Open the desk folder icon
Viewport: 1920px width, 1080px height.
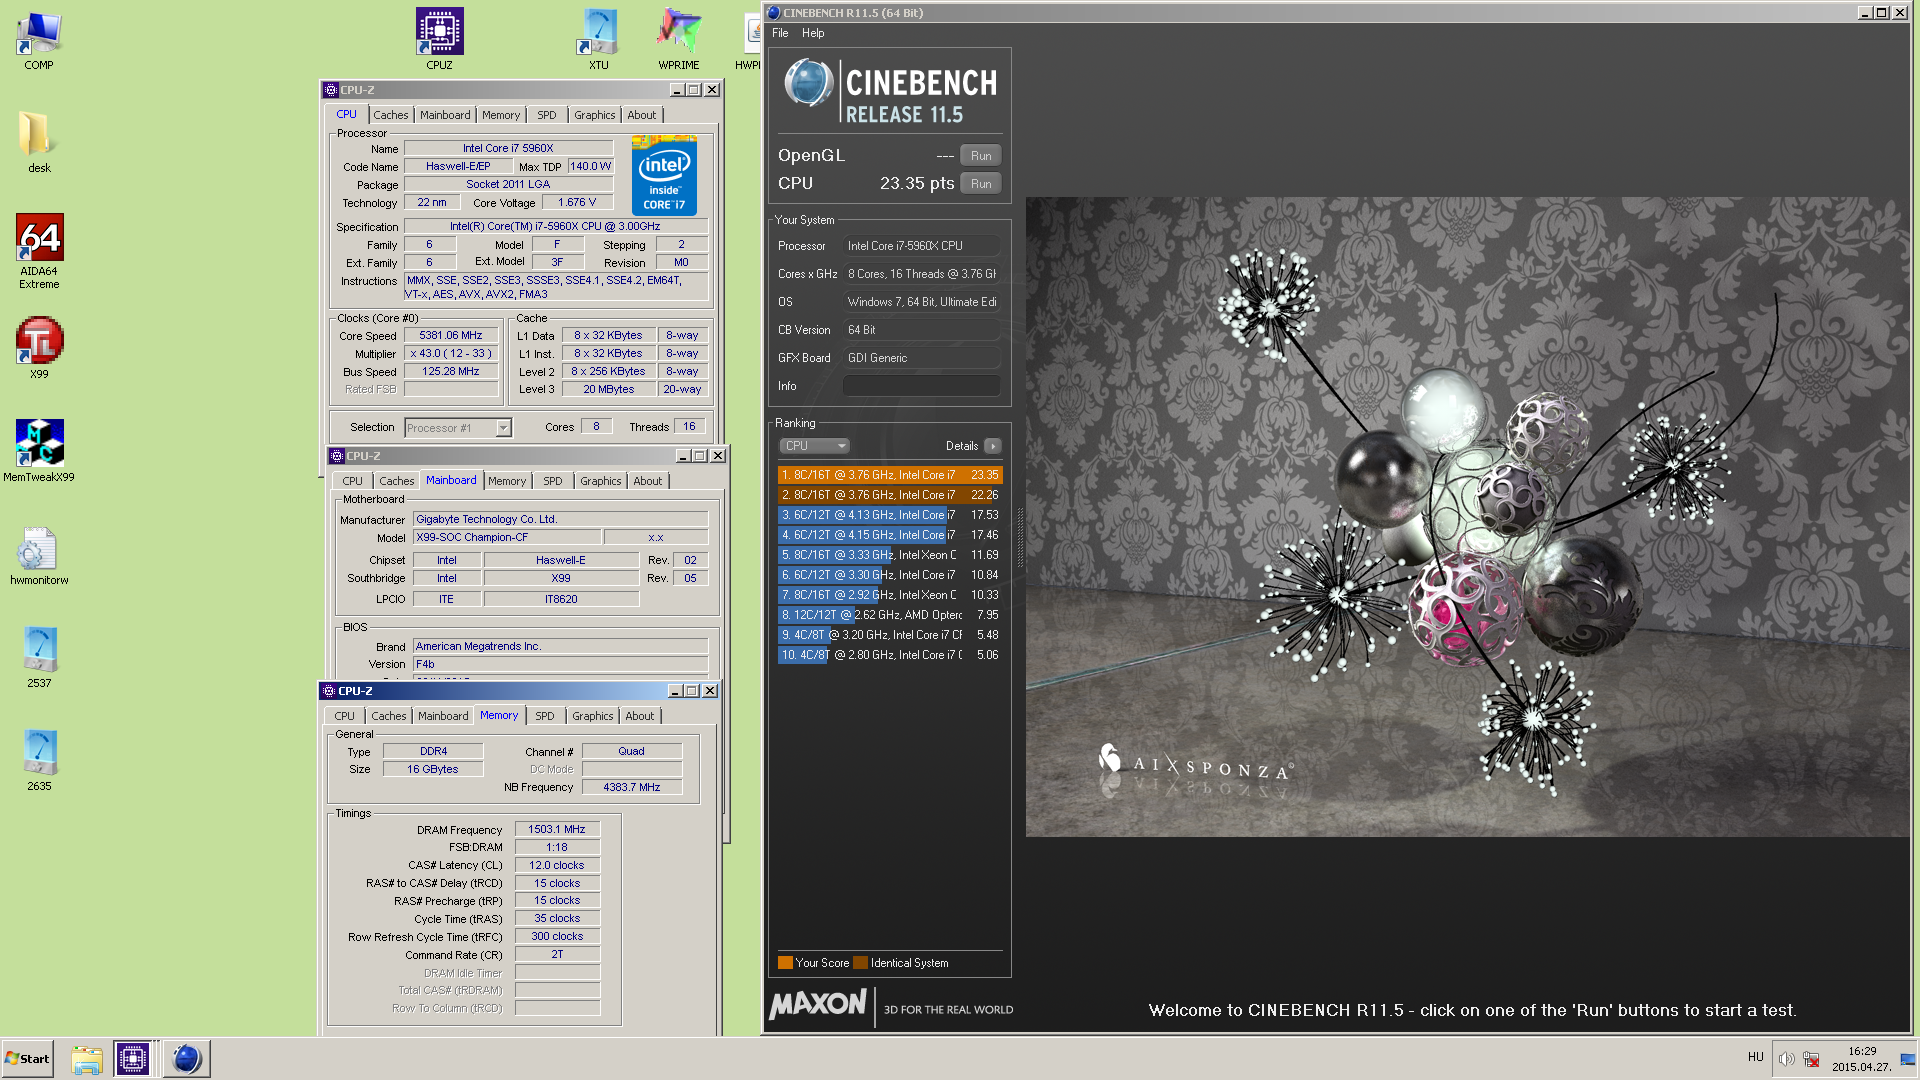coord(39,142)
